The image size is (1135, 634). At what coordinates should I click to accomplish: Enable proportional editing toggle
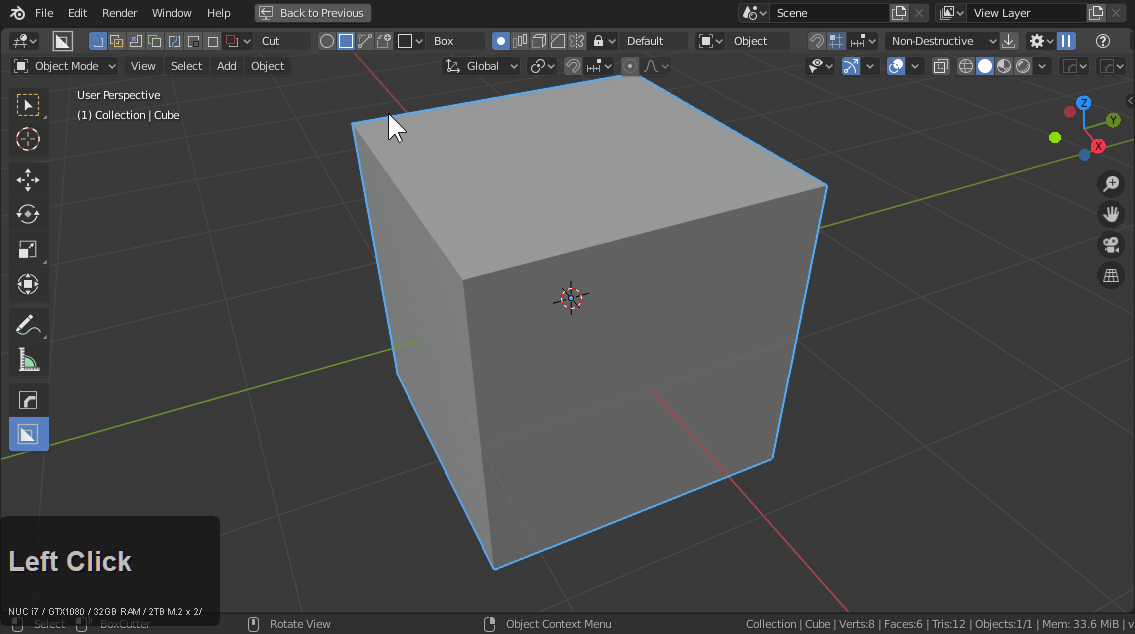pyautogui.click(x=629, y=66)
